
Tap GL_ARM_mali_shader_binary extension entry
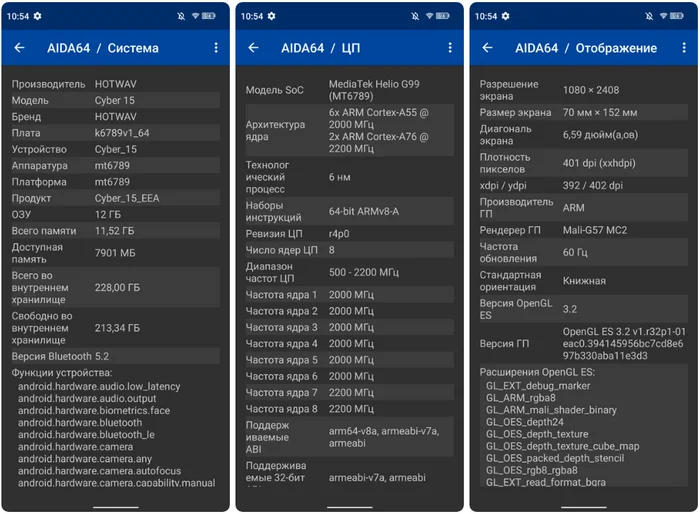pyautogui.click(x=551, y=410)
